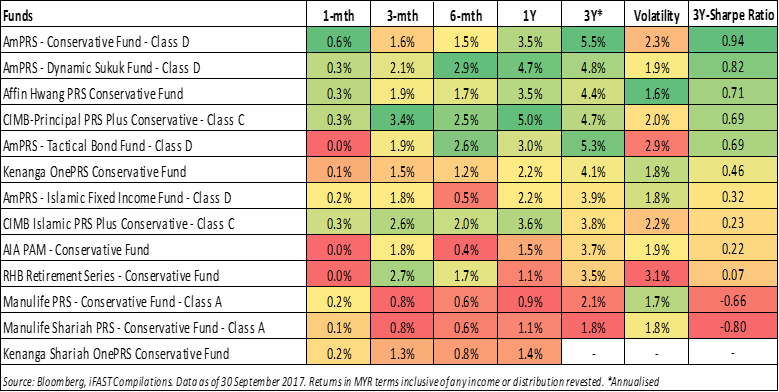Select the 3Y-Sharpe Ratio column header
779x392 pixels.
(x=733, y=16)
